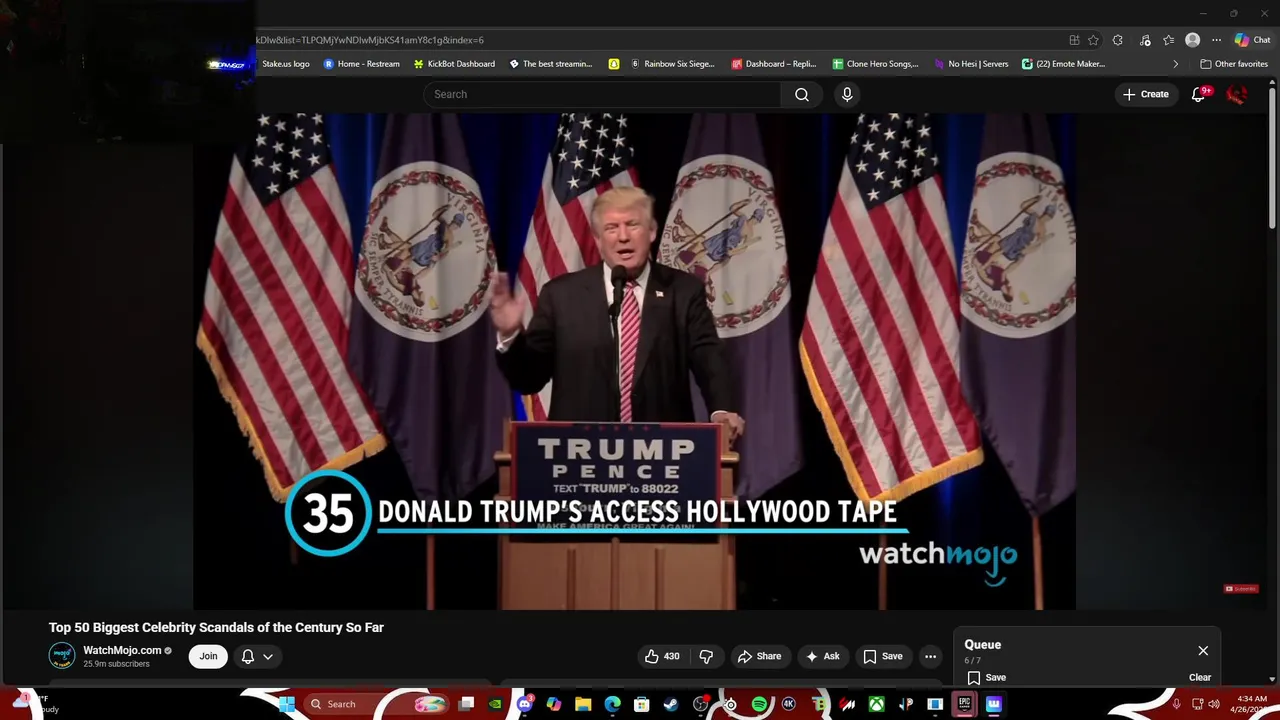Open volume control in the system tray
Viewport: 1280px width, 720px height.
[1214, 704]
